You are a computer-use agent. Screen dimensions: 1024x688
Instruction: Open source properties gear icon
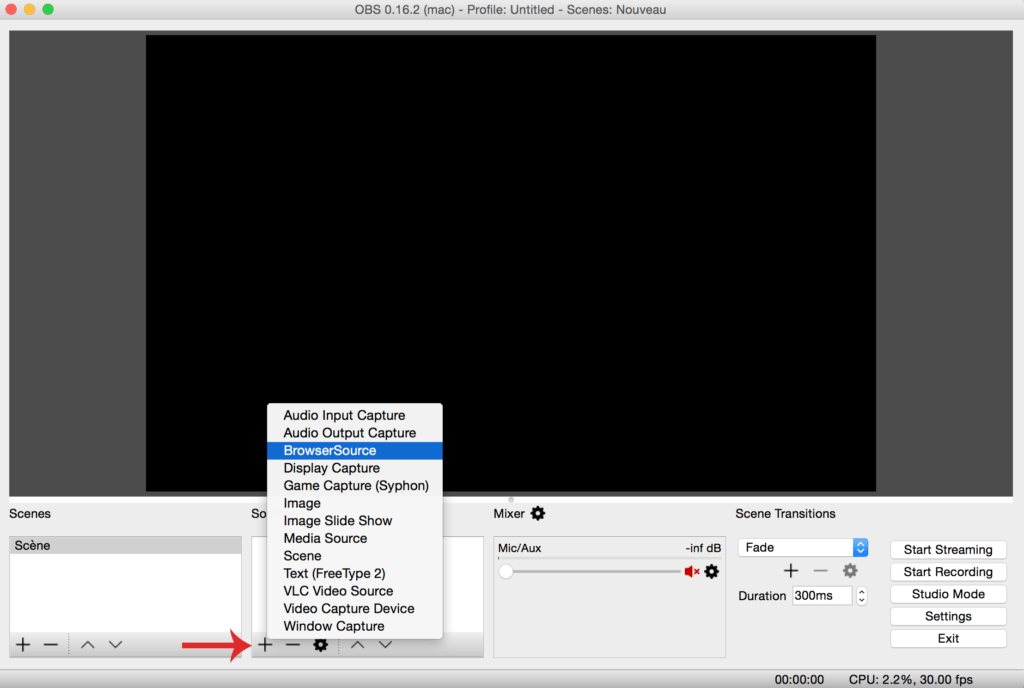click(321, 645)
